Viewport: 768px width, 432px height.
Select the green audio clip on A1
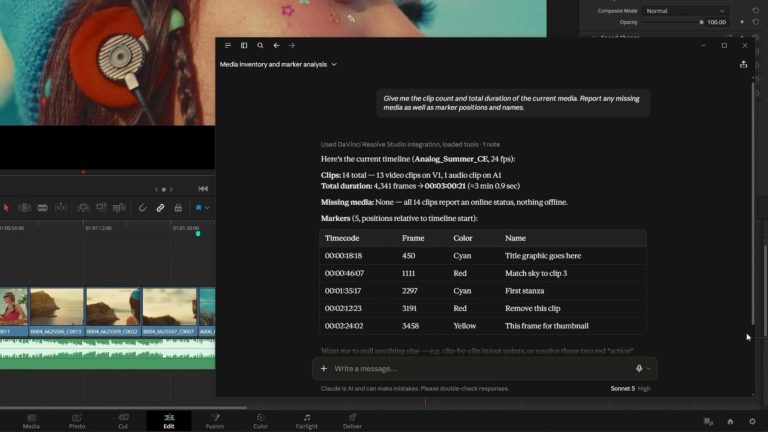click(x=107, y=354)
